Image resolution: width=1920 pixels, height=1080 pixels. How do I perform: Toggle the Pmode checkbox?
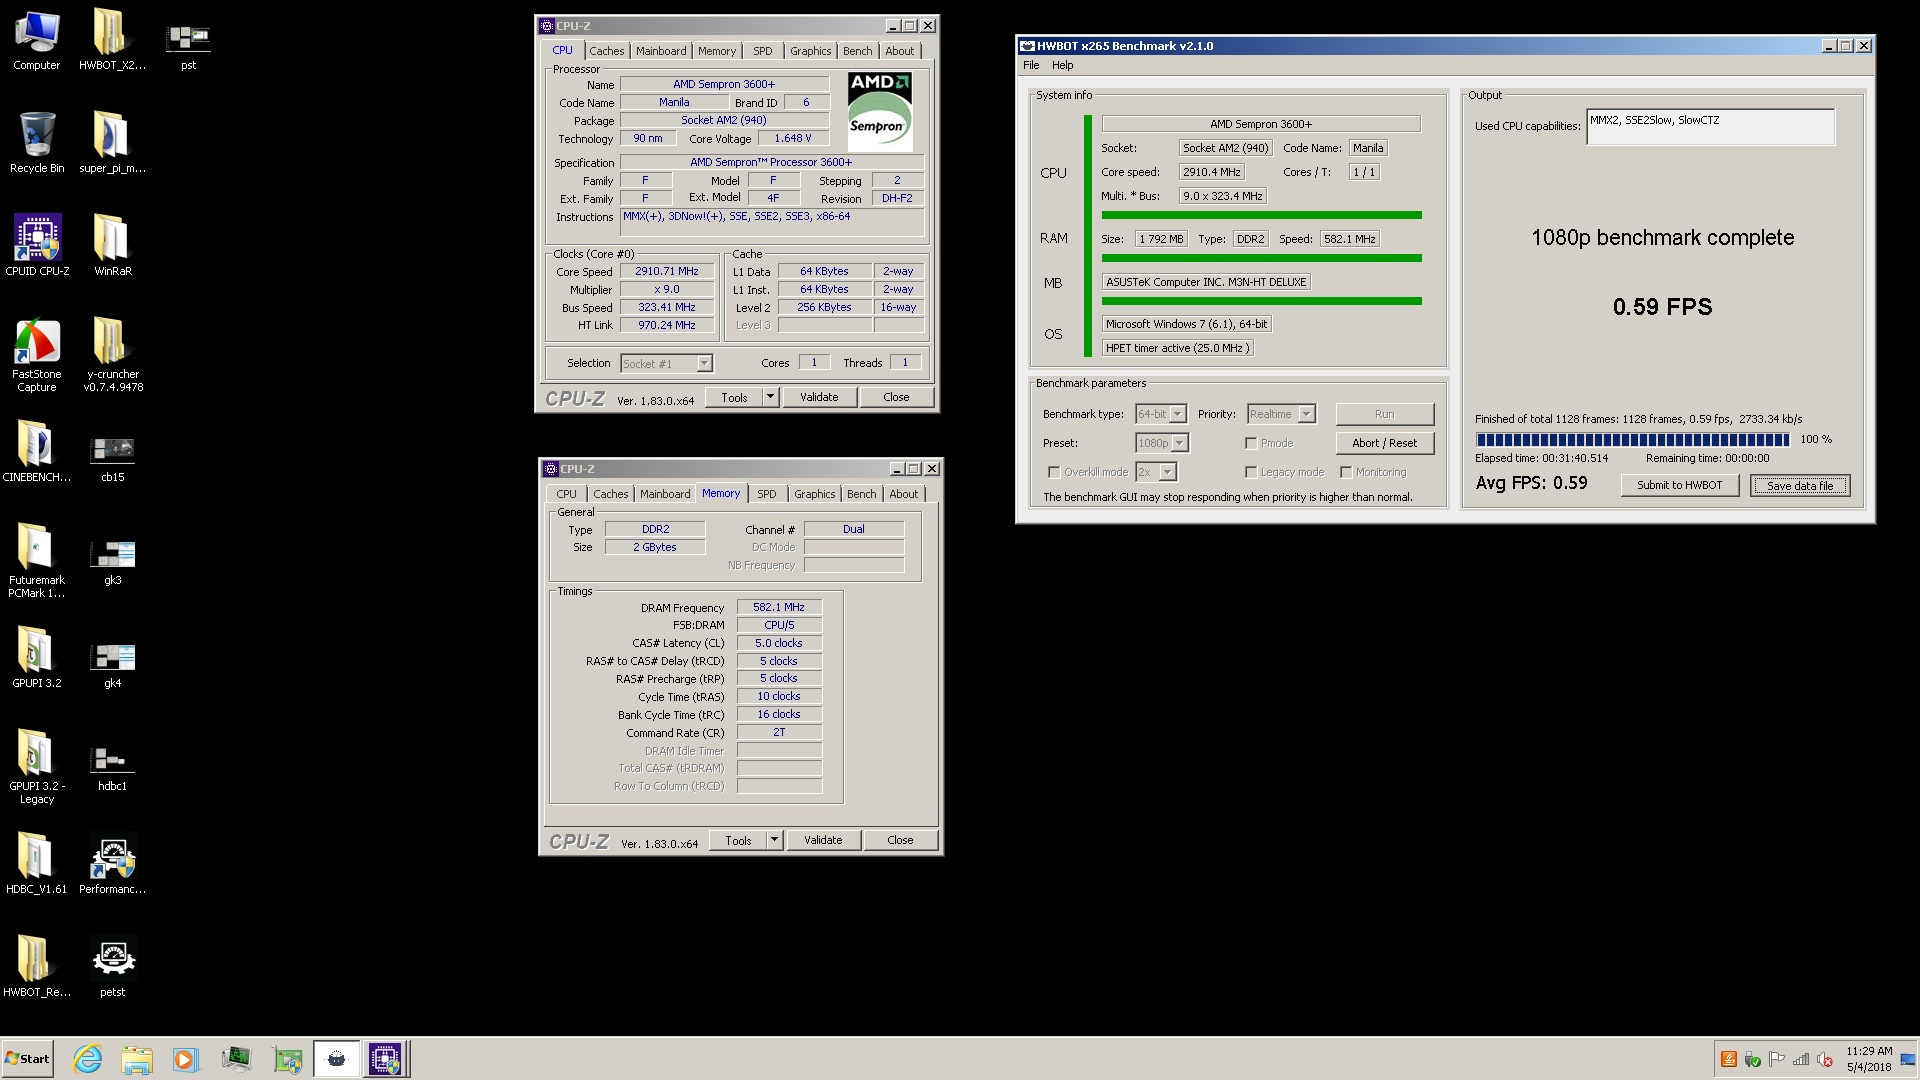(x=1251, y=443)
